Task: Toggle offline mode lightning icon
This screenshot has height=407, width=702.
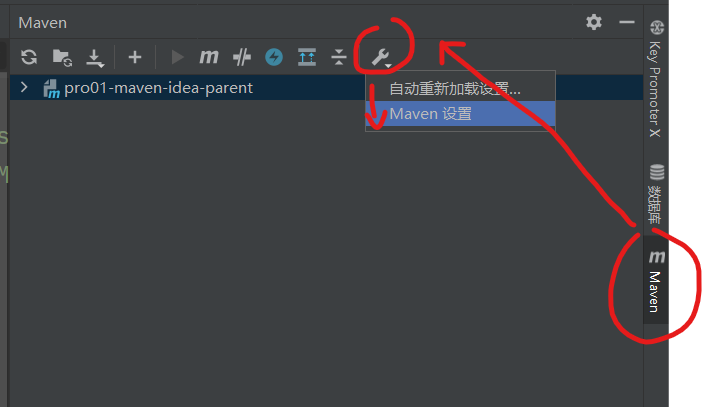Action: click(274, 57)
